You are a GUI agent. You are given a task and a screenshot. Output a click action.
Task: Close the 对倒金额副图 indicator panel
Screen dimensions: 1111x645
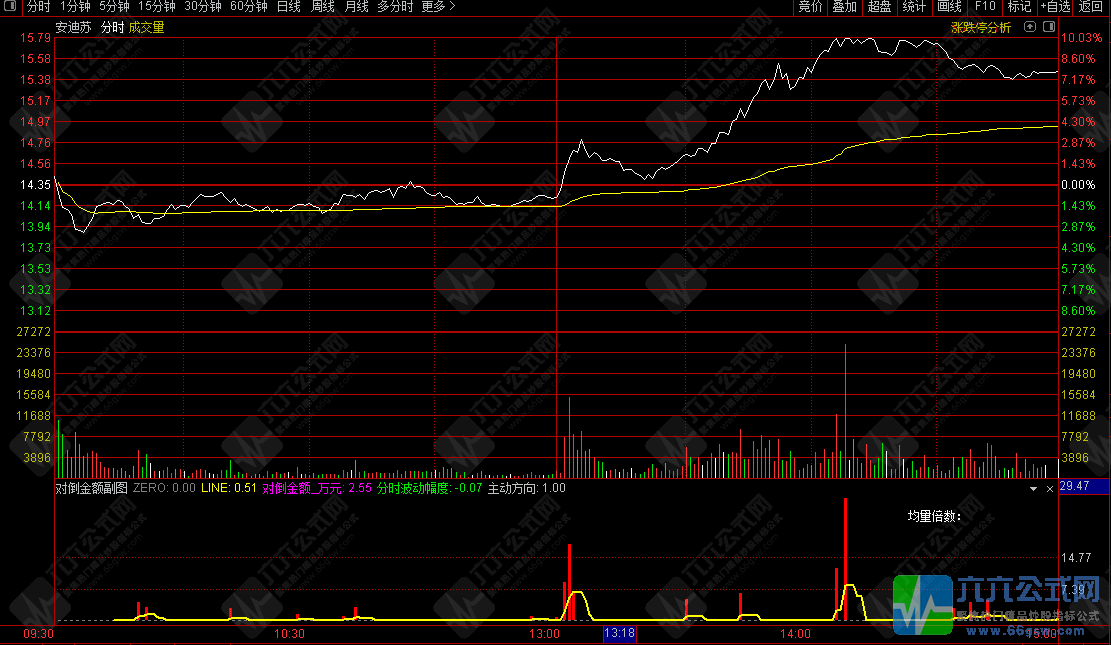(x=1049, y=489)
